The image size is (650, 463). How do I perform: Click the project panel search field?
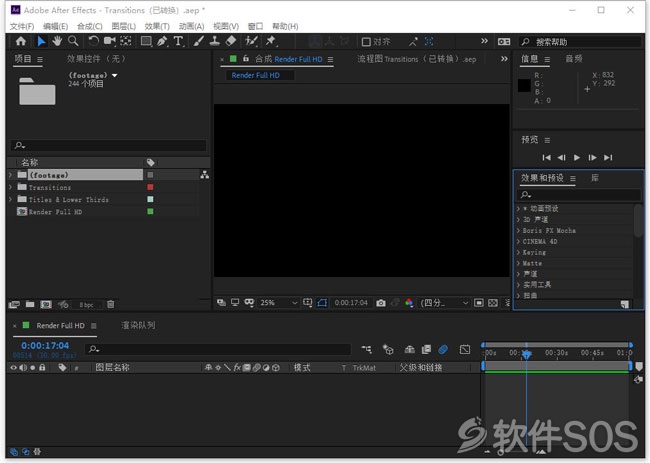[109, 145]
